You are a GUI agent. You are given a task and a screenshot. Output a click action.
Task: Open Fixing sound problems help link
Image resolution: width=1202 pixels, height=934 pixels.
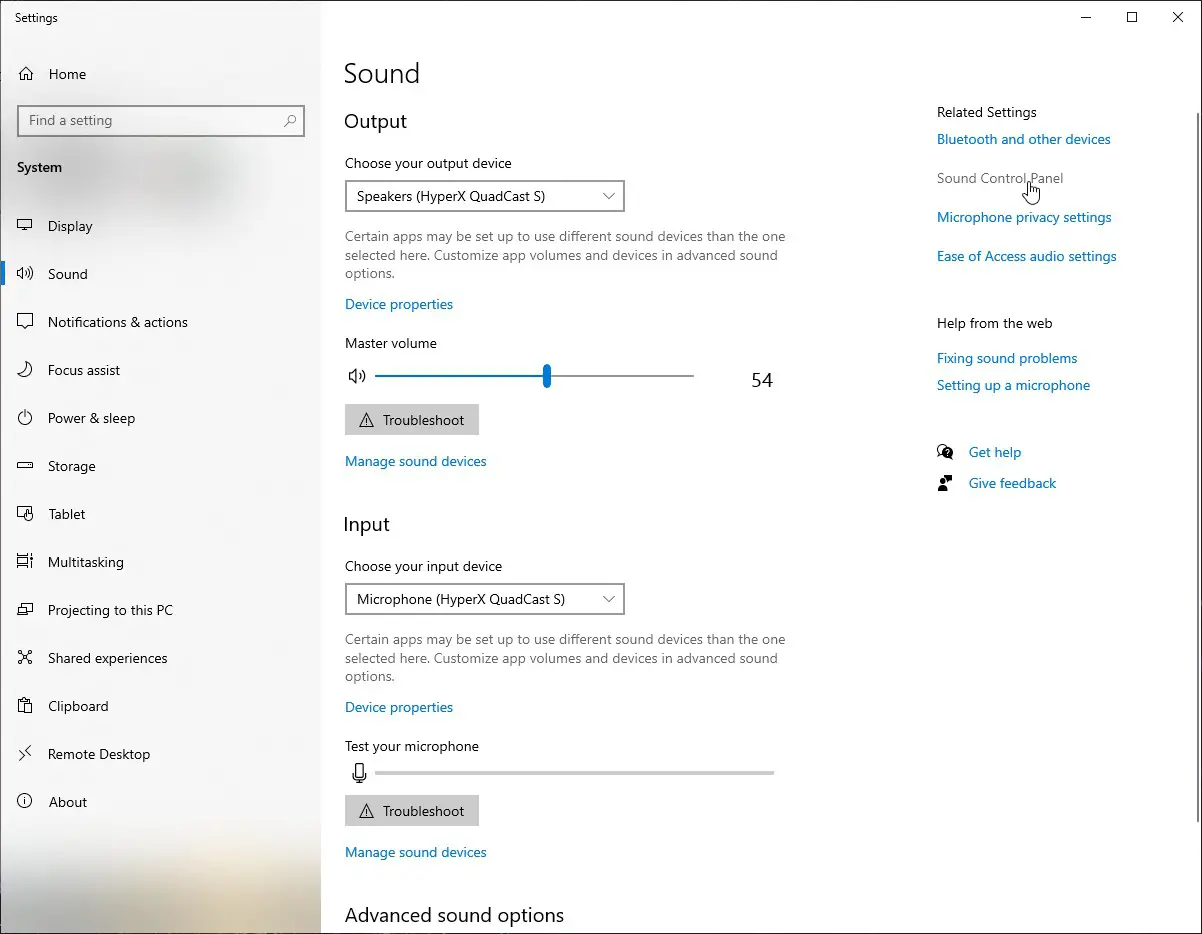[1007, 358]
